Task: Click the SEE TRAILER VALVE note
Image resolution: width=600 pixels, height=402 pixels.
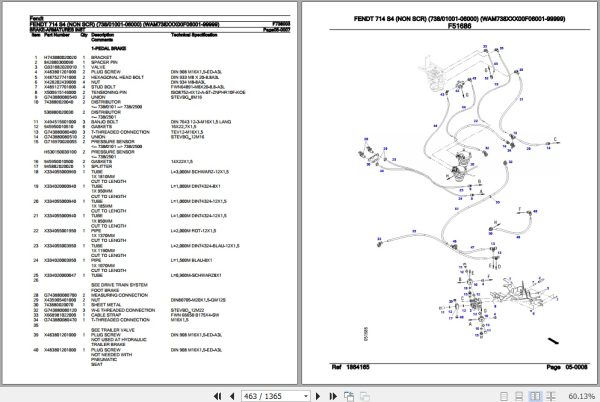Action: pyautogui.click(x=113, y=330)
